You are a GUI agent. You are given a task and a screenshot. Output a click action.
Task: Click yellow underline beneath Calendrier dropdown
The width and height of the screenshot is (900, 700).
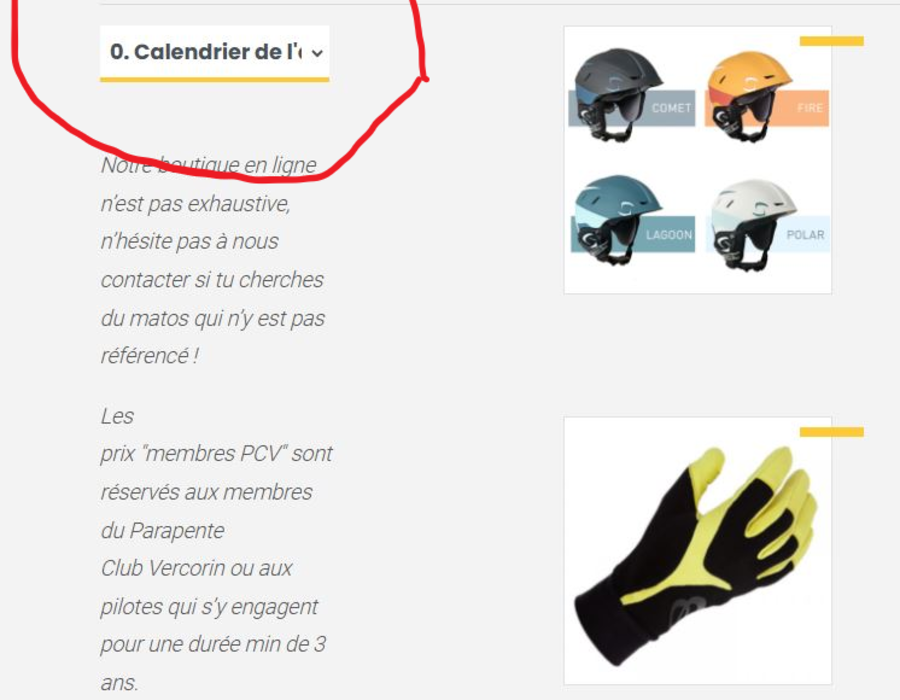click(214, 80)
